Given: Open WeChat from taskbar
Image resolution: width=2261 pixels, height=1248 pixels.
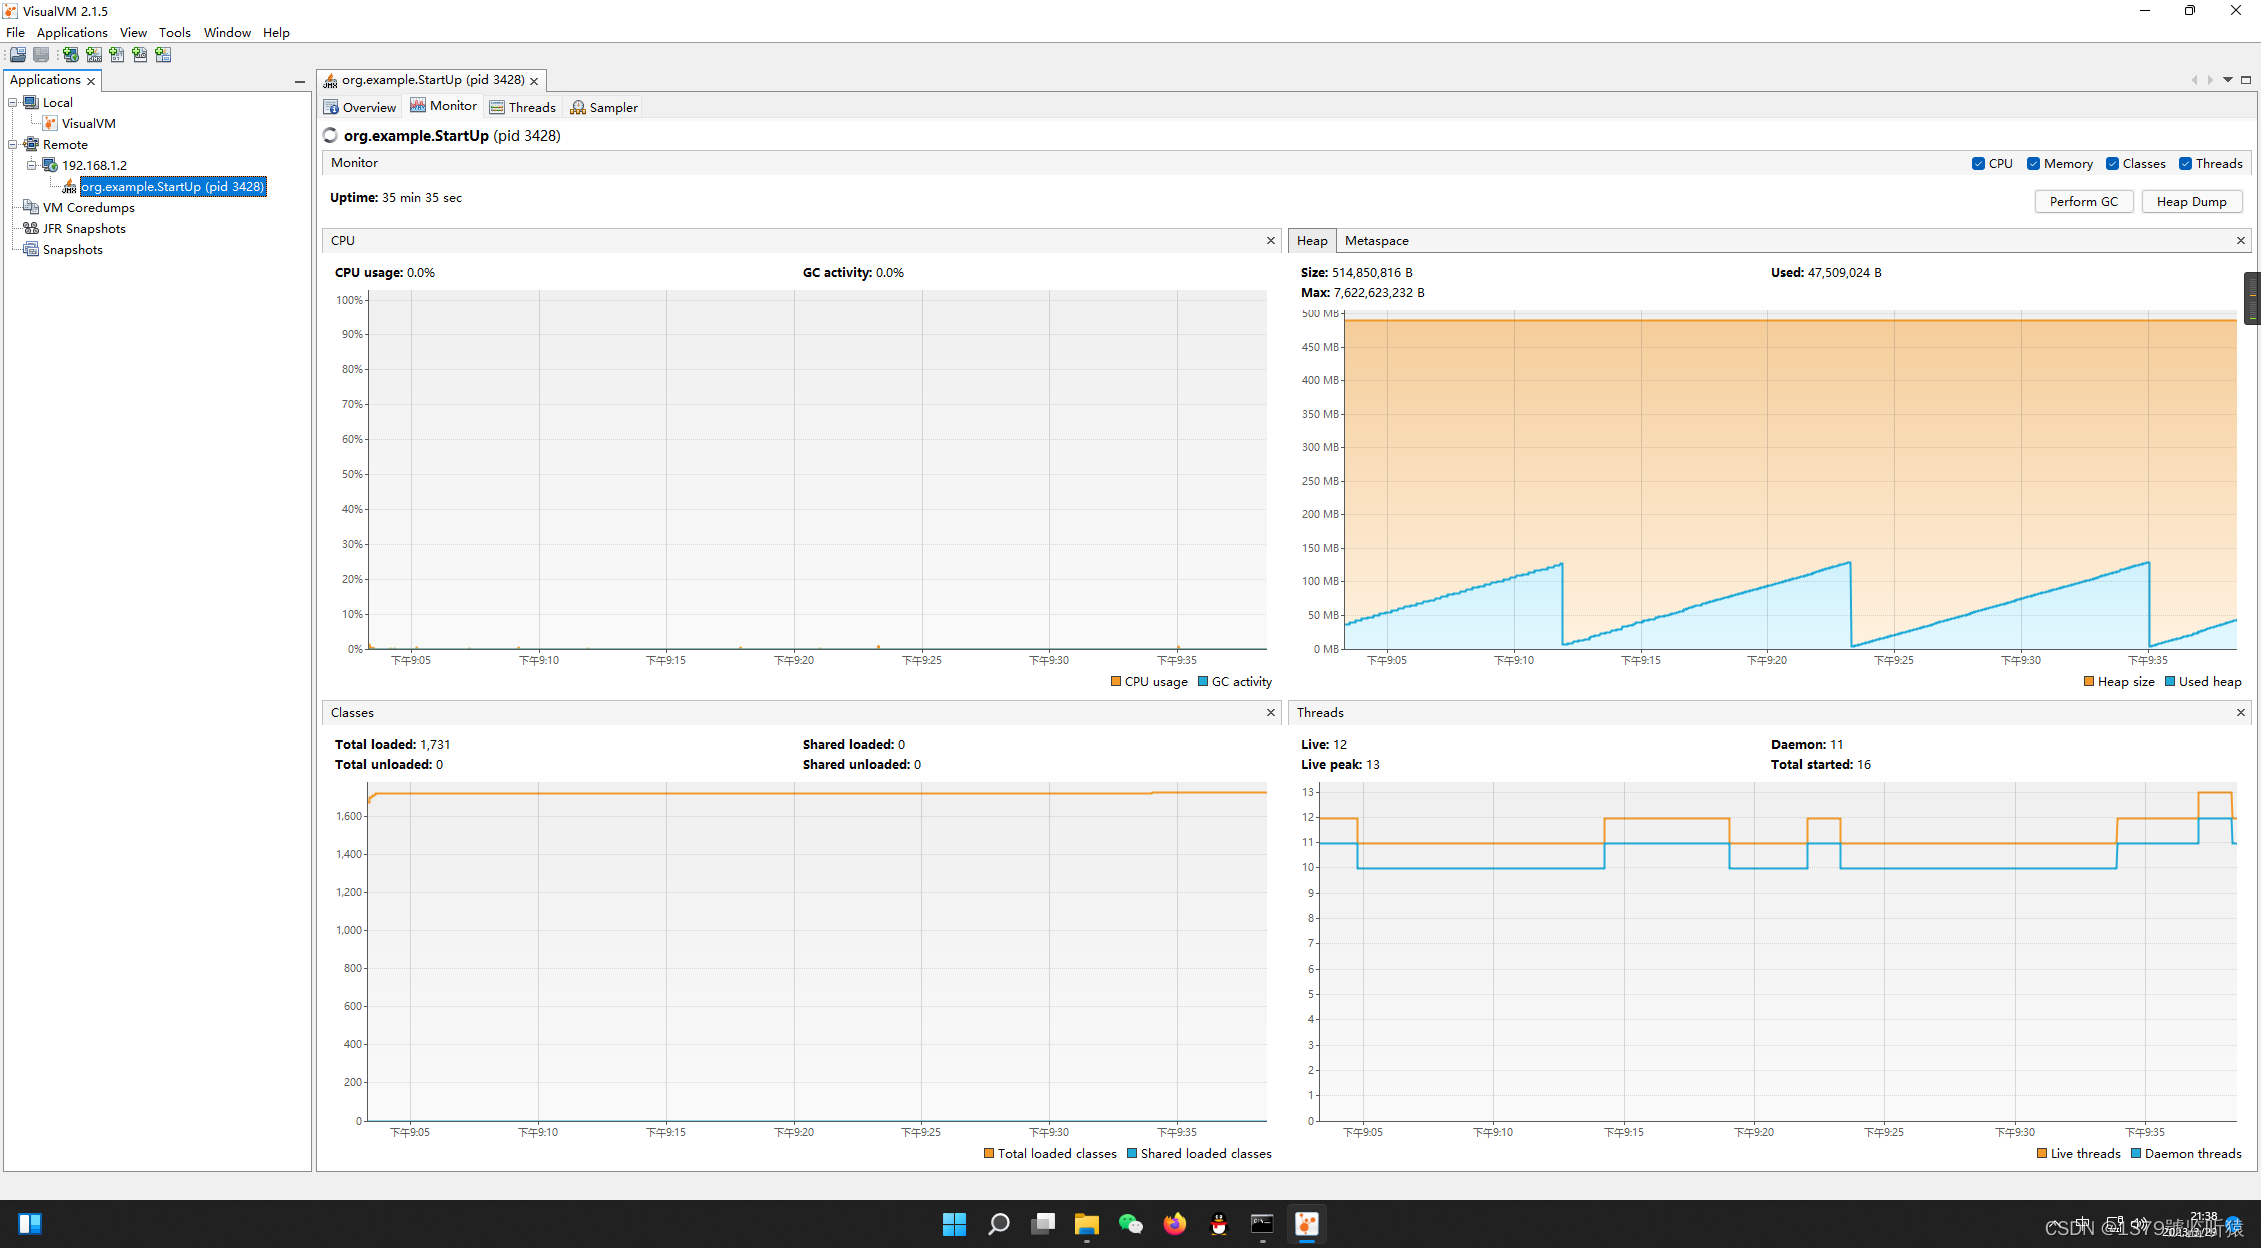Looking at the screenshot, I should 1131,1224.
